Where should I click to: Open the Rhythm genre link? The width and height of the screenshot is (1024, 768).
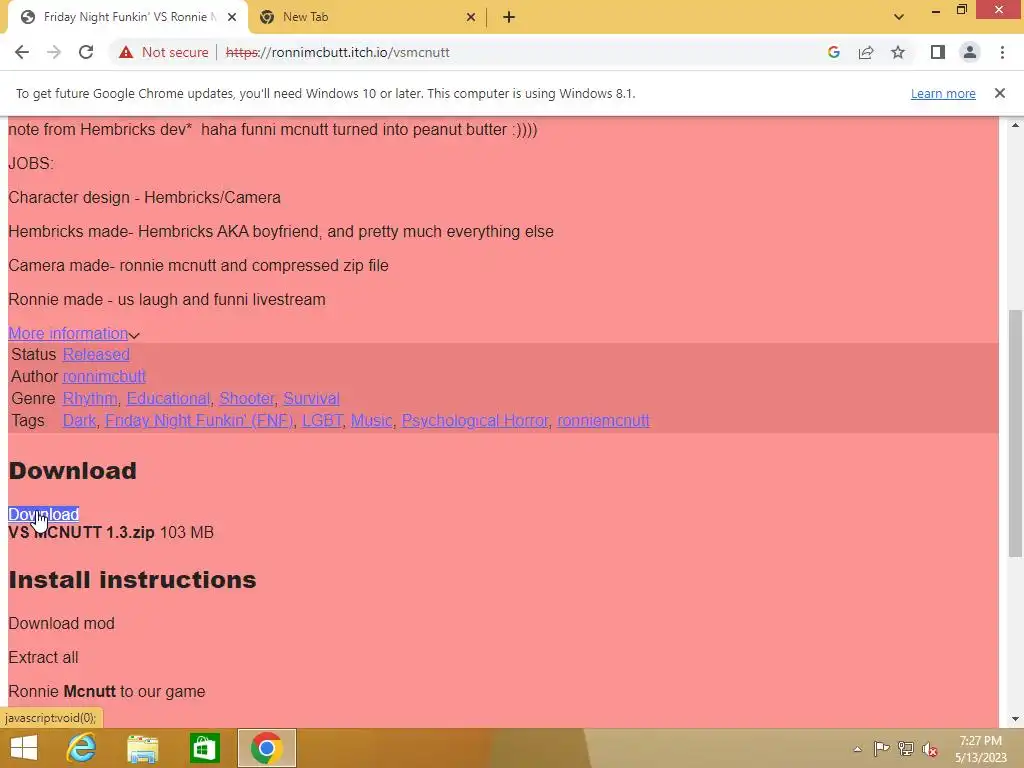(89, 398)
